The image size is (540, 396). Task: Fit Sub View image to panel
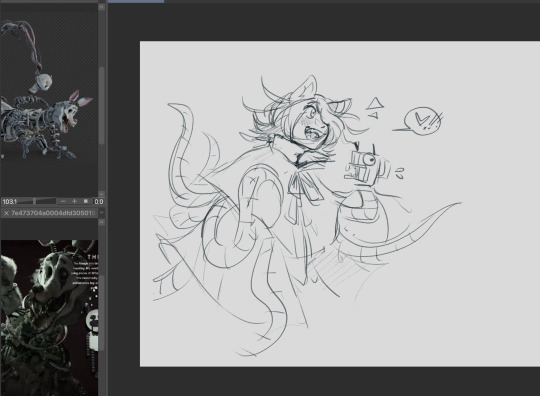click(x=86, y=201)
